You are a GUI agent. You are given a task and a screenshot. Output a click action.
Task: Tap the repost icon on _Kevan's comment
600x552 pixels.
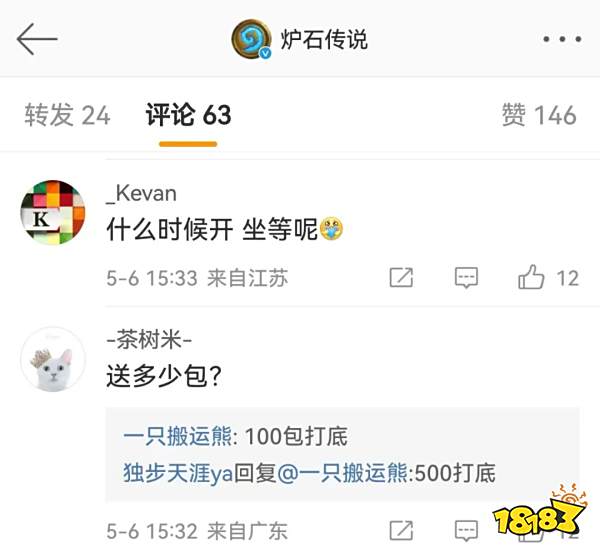click(x=401, y=277)
